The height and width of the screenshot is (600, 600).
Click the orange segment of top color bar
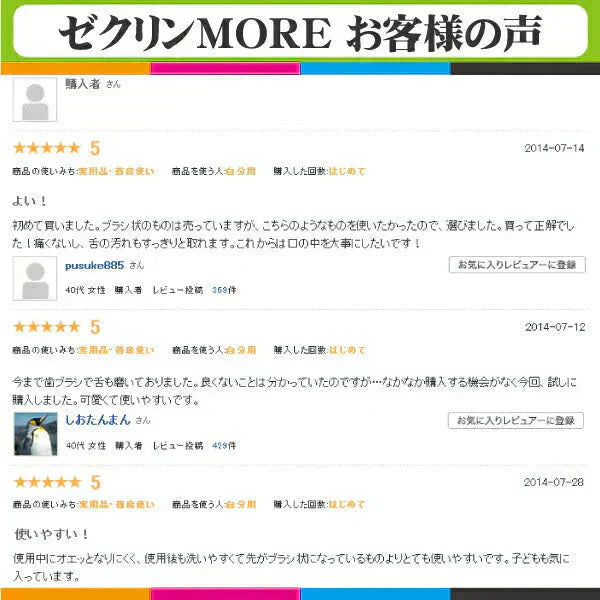click(75, 68)
